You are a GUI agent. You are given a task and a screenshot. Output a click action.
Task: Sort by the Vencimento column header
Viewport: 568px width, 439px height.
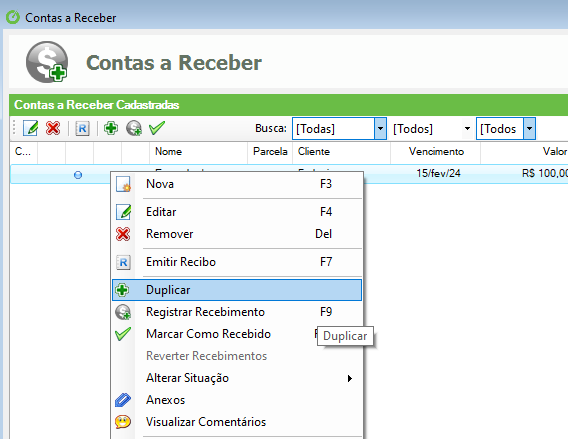tap(436, 151)
